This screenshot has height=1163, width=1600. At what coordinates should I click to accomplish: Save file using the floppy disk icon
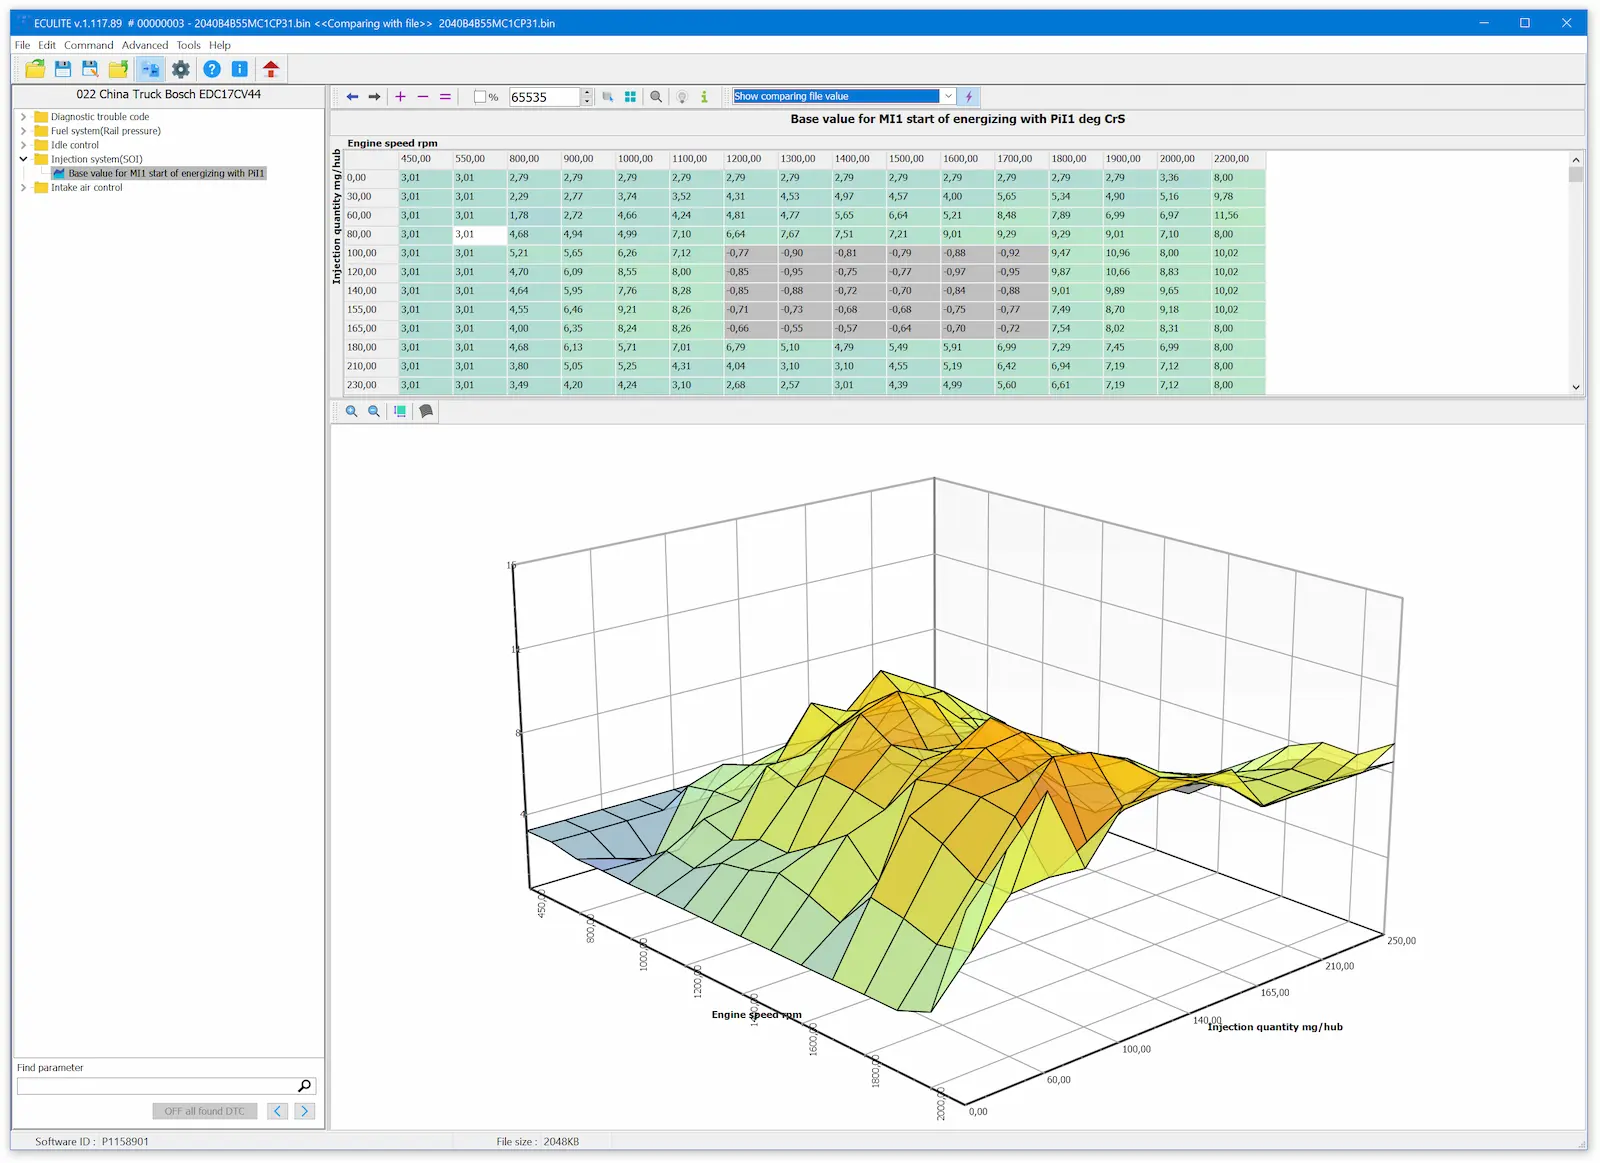(63, 69)
